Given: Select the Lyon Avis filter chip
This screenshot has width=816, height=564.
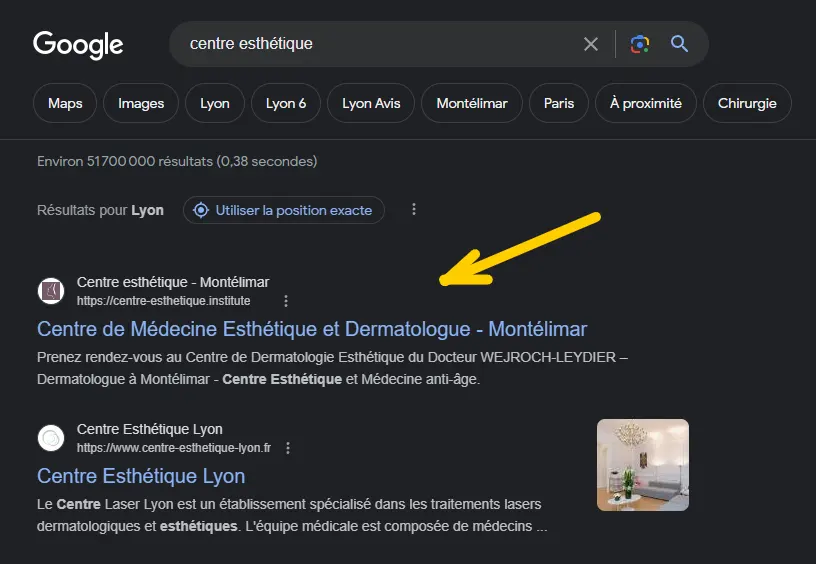Looking at the screenshot, I should (x=371, y=103).
